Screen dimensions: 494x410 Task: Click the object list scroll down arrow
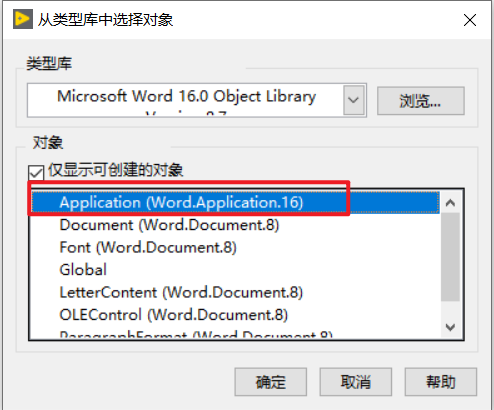pos(450,327)
